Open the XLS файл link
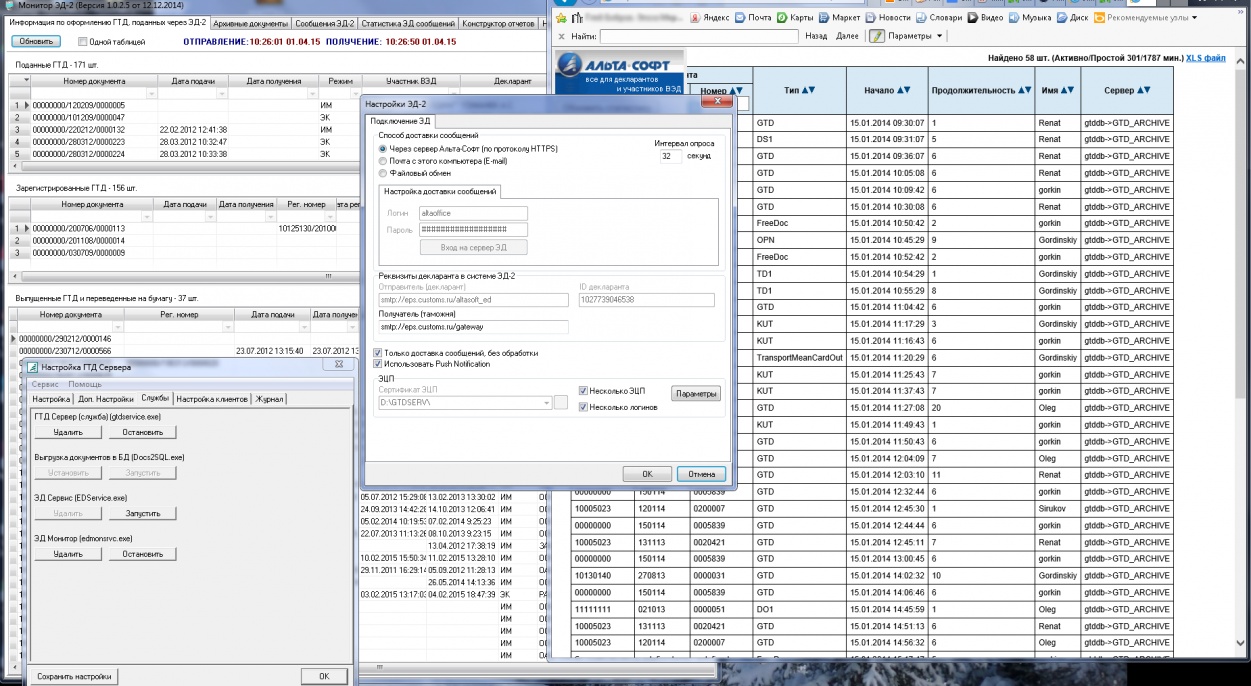This screenshot has height=686, width=1251. point(1205,59)
